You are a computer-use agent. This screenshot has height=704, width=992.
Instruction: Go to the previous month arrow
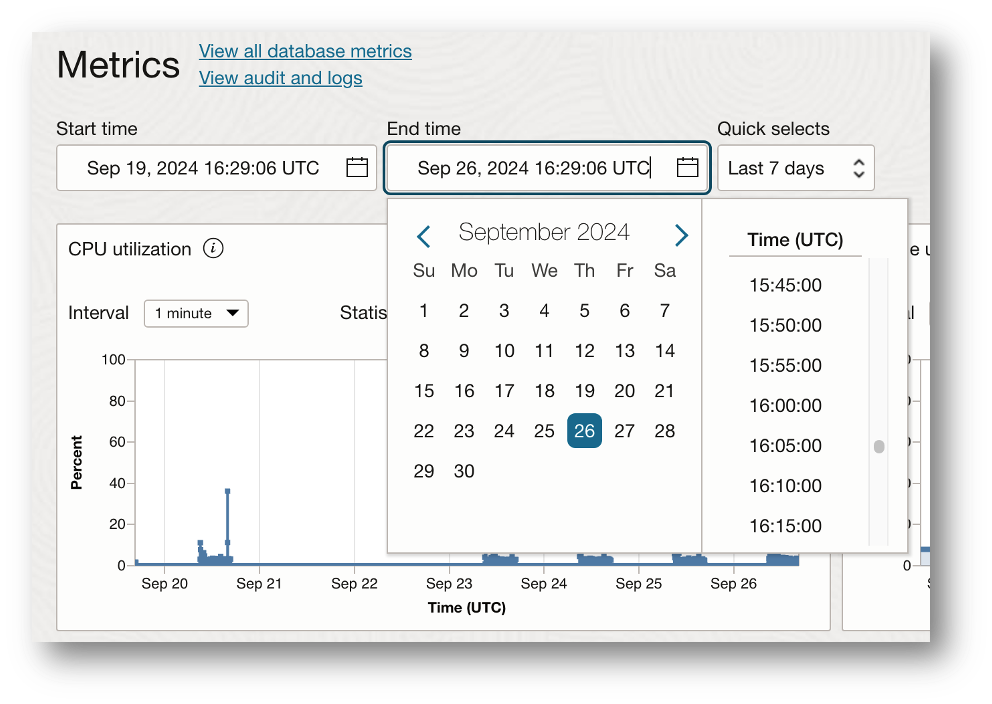[423, 236]
